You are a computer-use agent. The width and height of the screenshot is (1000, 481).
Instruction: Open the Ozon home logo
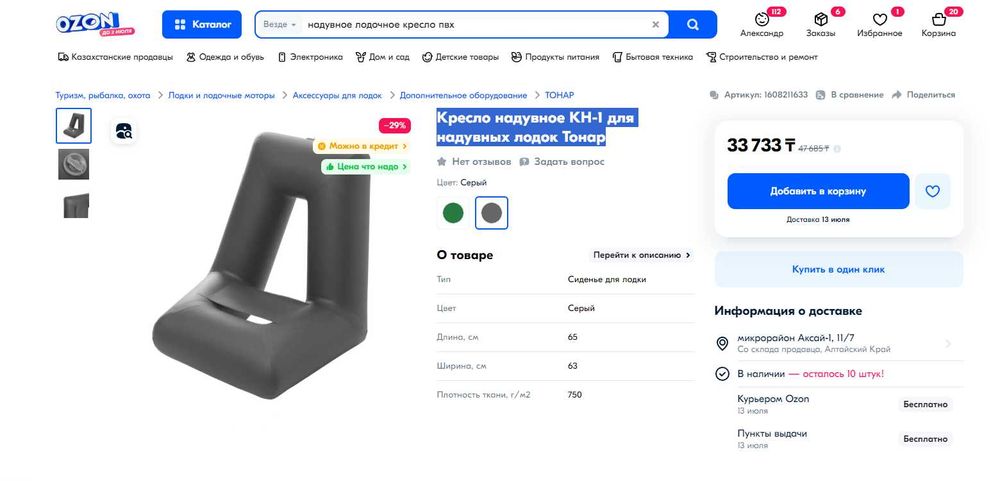[x=95, y=24]
